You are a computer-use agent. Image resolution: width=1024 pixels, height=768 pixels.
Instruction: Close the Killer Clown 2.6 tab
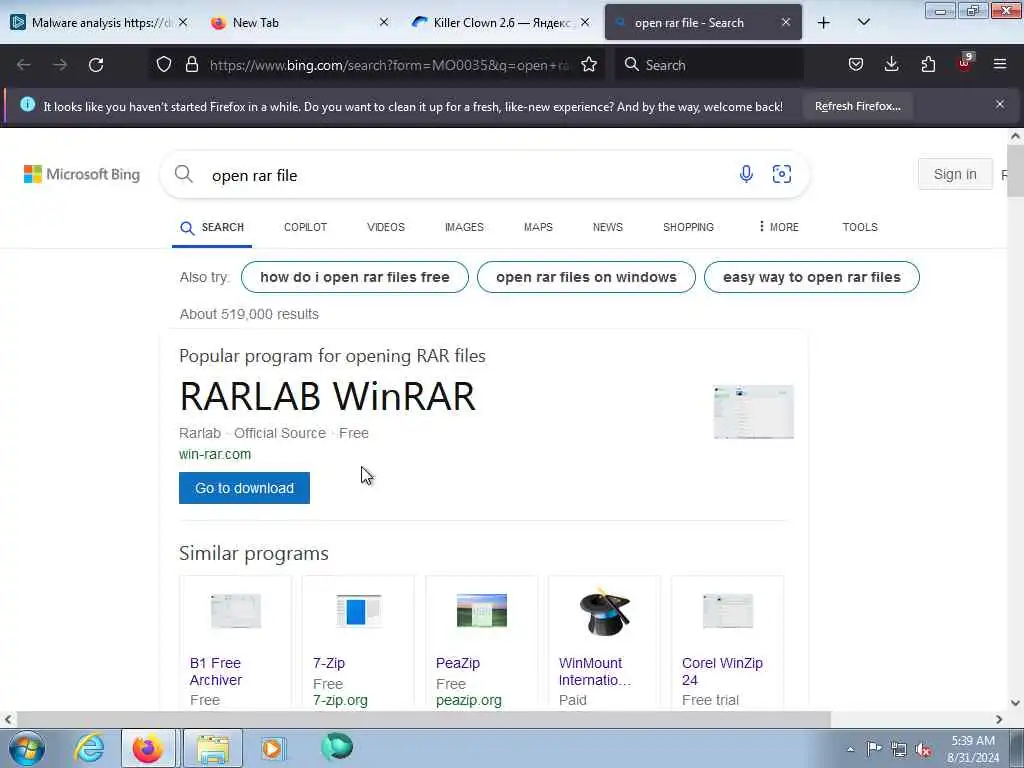click(585, 23)
